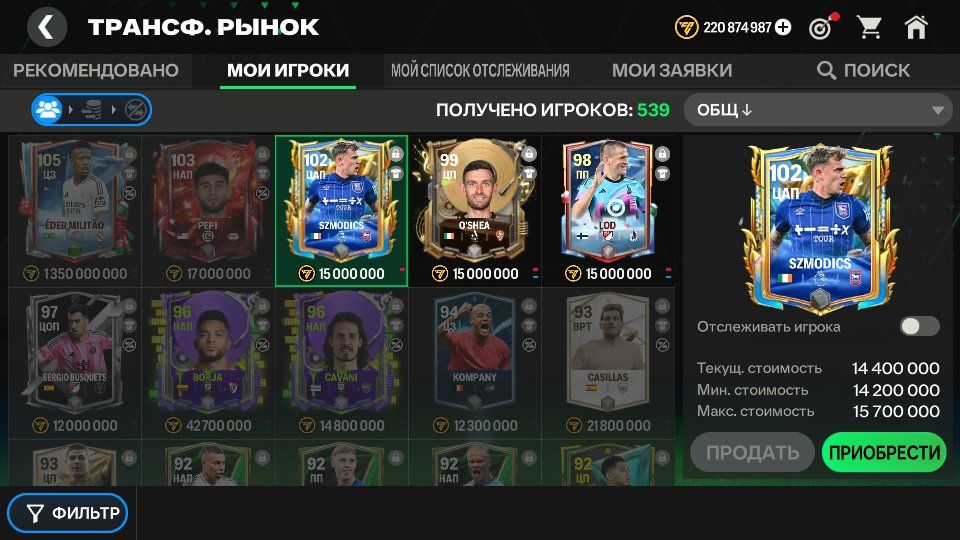This screenshot has width=960, height=540.
Task: Open the МОИ ЗАЯВКИ tab
Action: pos(672,70)
